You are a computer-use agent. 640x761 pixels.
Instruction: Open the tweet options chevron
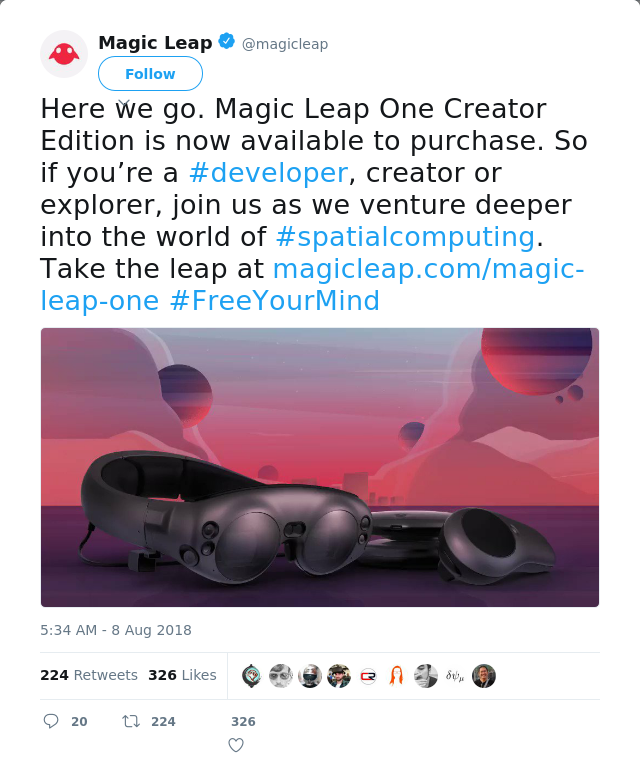[124, 104]
